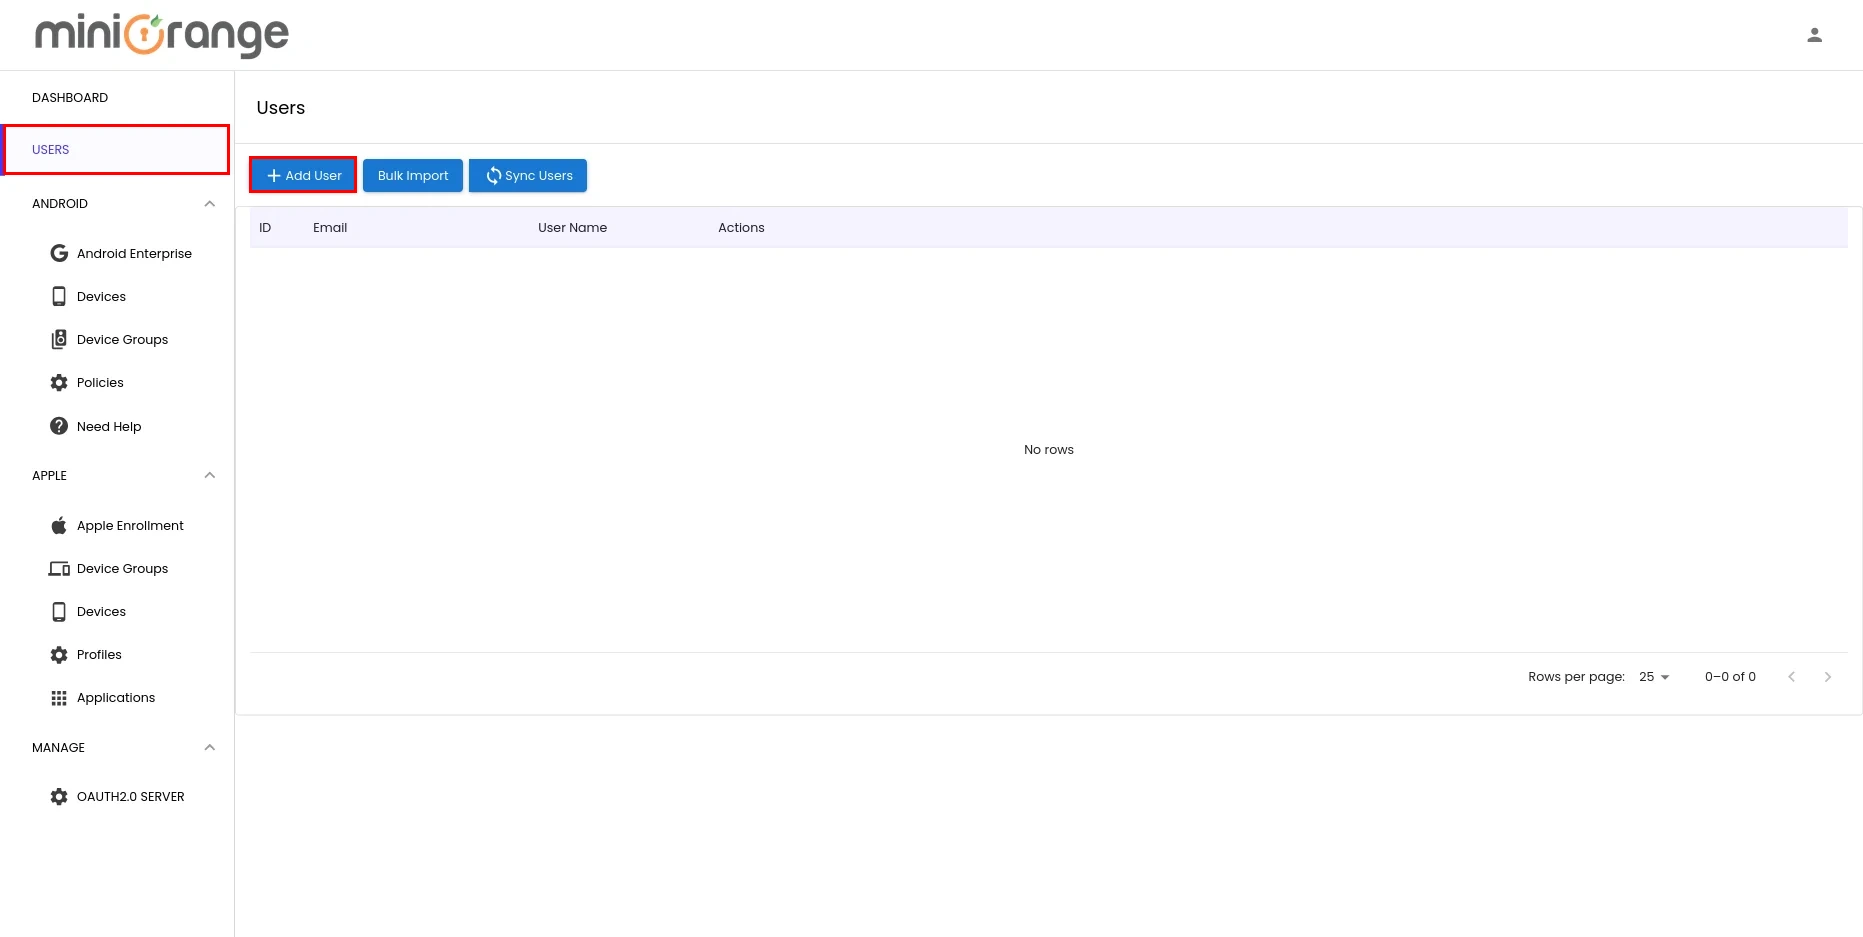
Task: Open Device Groups under Android
Action: coord(121,339)
